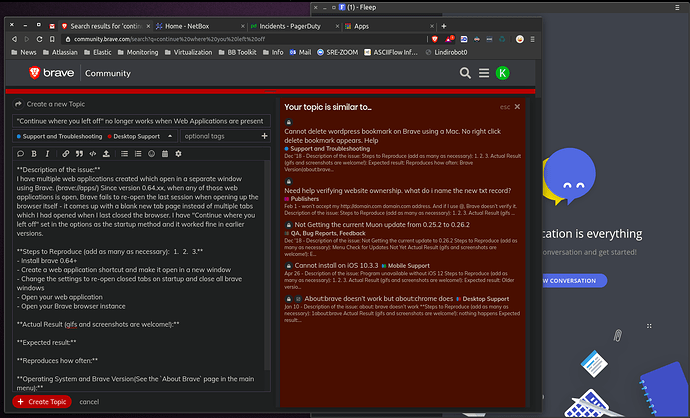Viewport: 690px width, 418px height.
Task: Click the Italic formatting icon in editor
Action: tap(47, 154)
